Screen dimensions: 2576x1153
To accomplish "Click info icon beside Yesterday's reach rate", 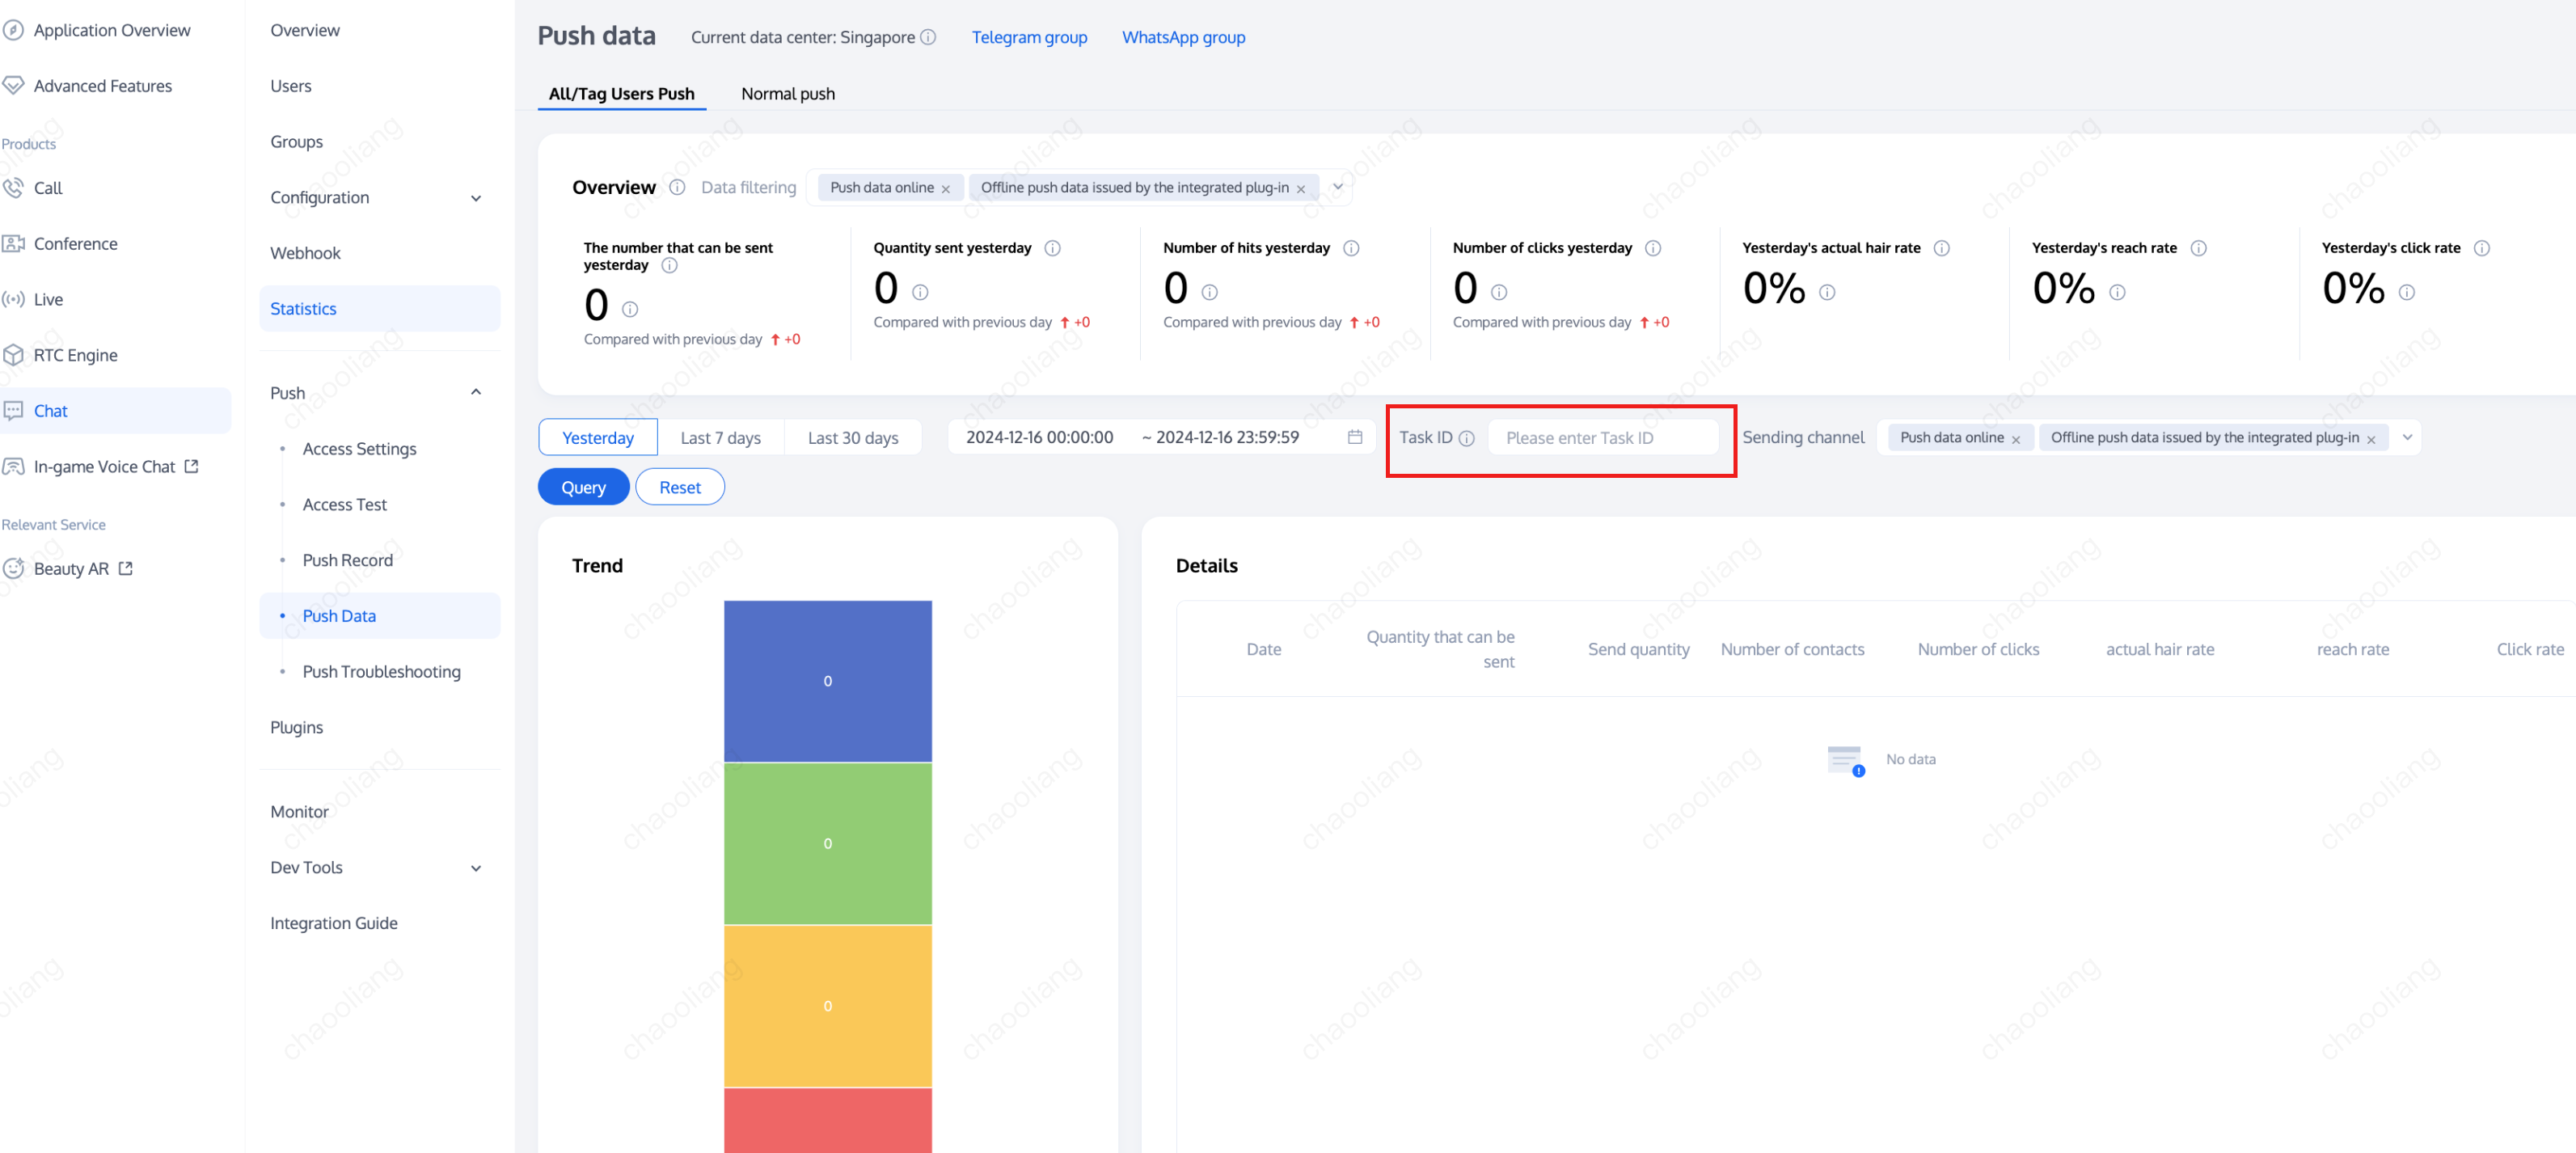I will 2198,248.
